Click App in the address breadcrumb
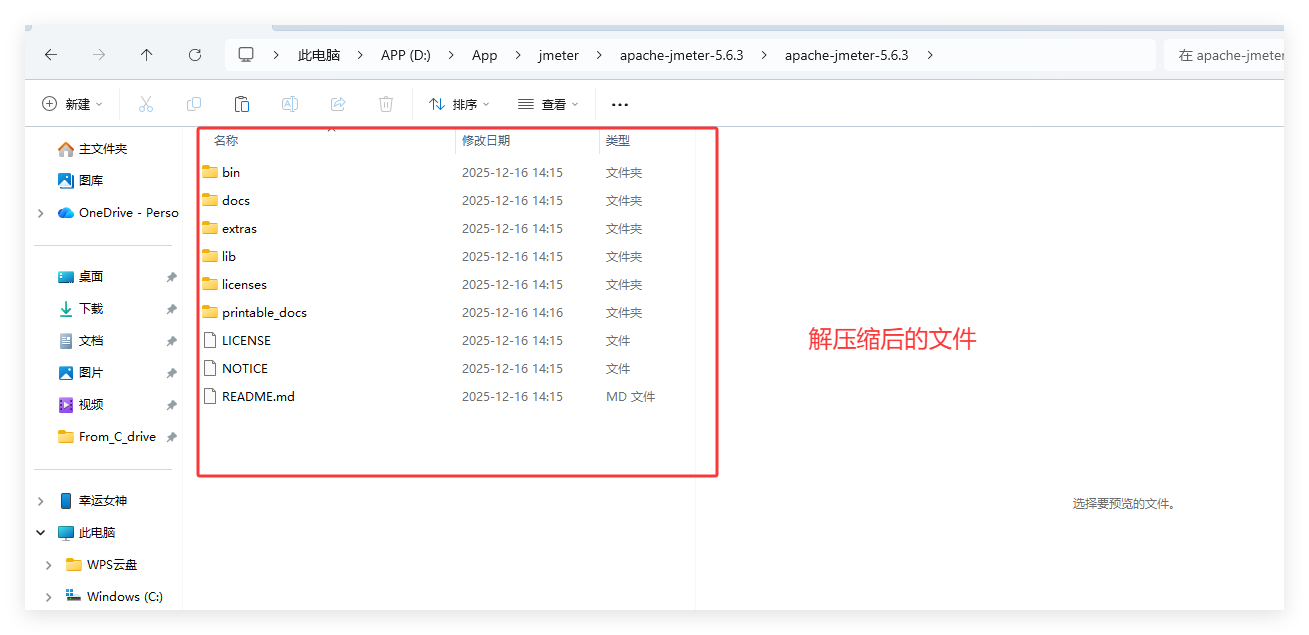The width and height of the screenshot is (1309, 635). (485, 55)
